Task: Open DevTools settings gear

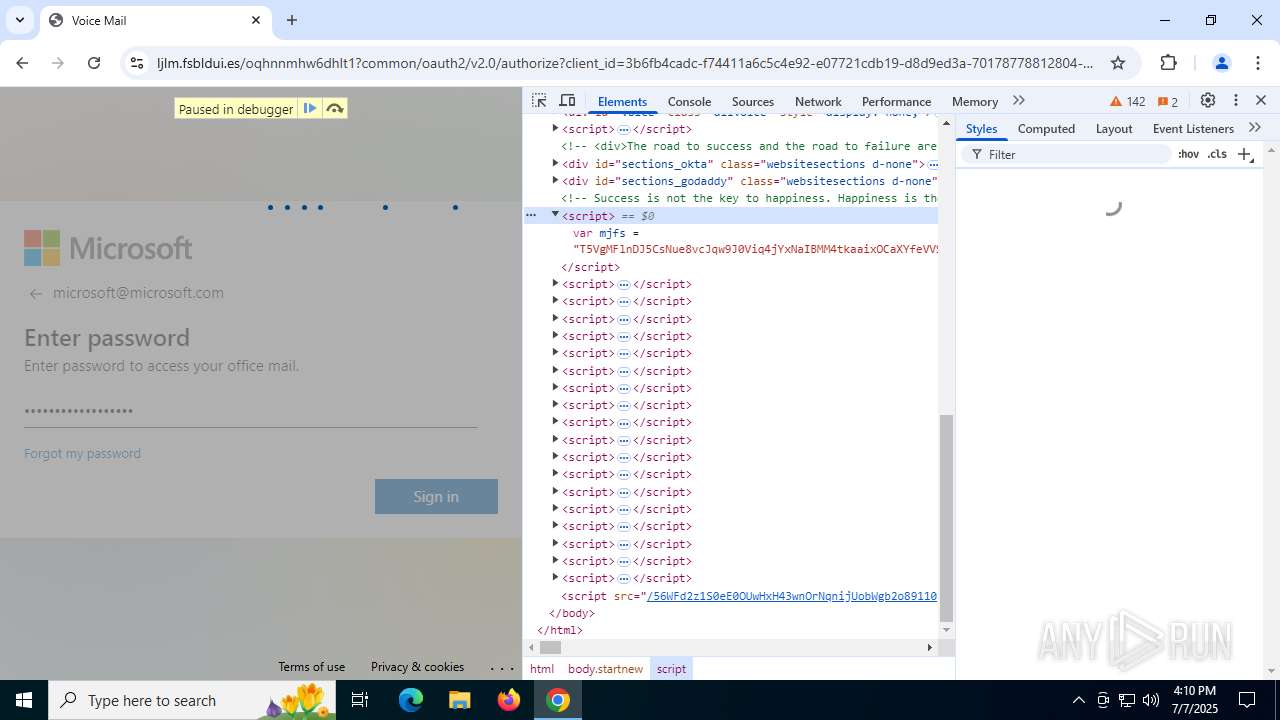Action: (x=1208, y=101)
